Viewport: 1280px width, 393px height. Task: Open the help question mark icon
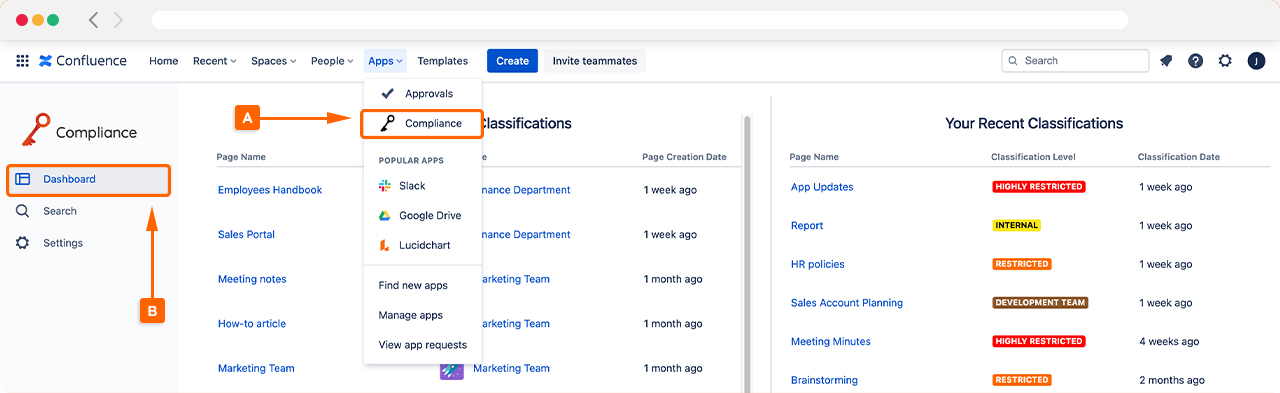(x=1195, y=61)
